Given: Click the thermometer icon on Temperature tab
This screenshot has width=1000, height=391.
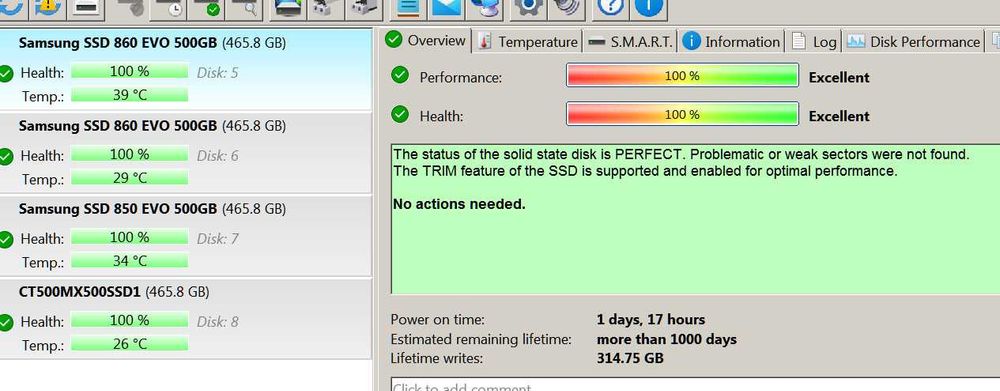Looking at the screenshot, I should (x=485, y=42).
